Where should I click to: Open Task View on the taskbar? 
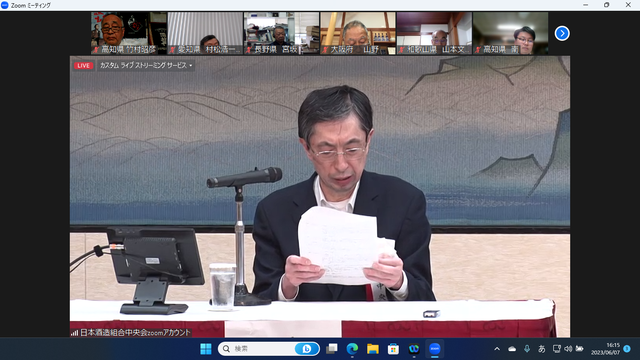[332, 349]
